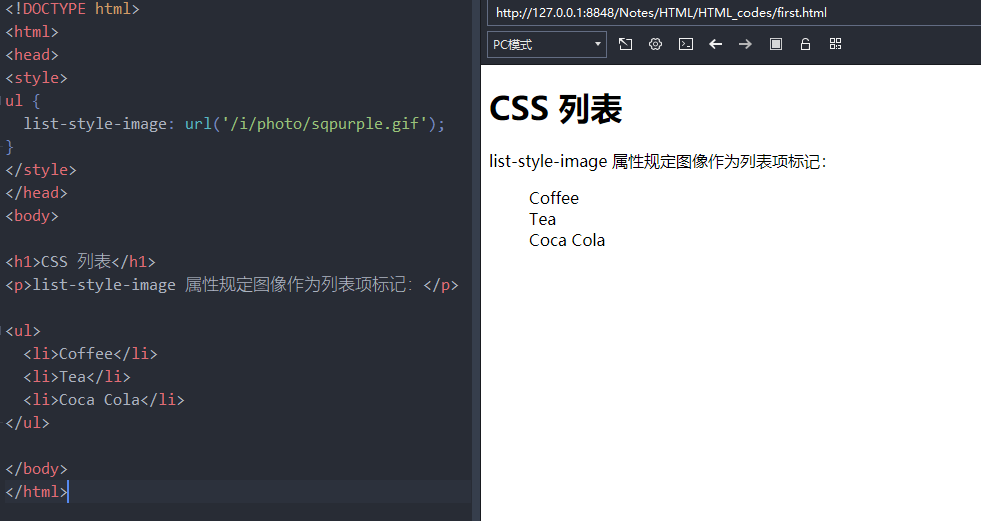Open the preview settings gear
Viewport: 981px width, 521px height.
(655, 44)
